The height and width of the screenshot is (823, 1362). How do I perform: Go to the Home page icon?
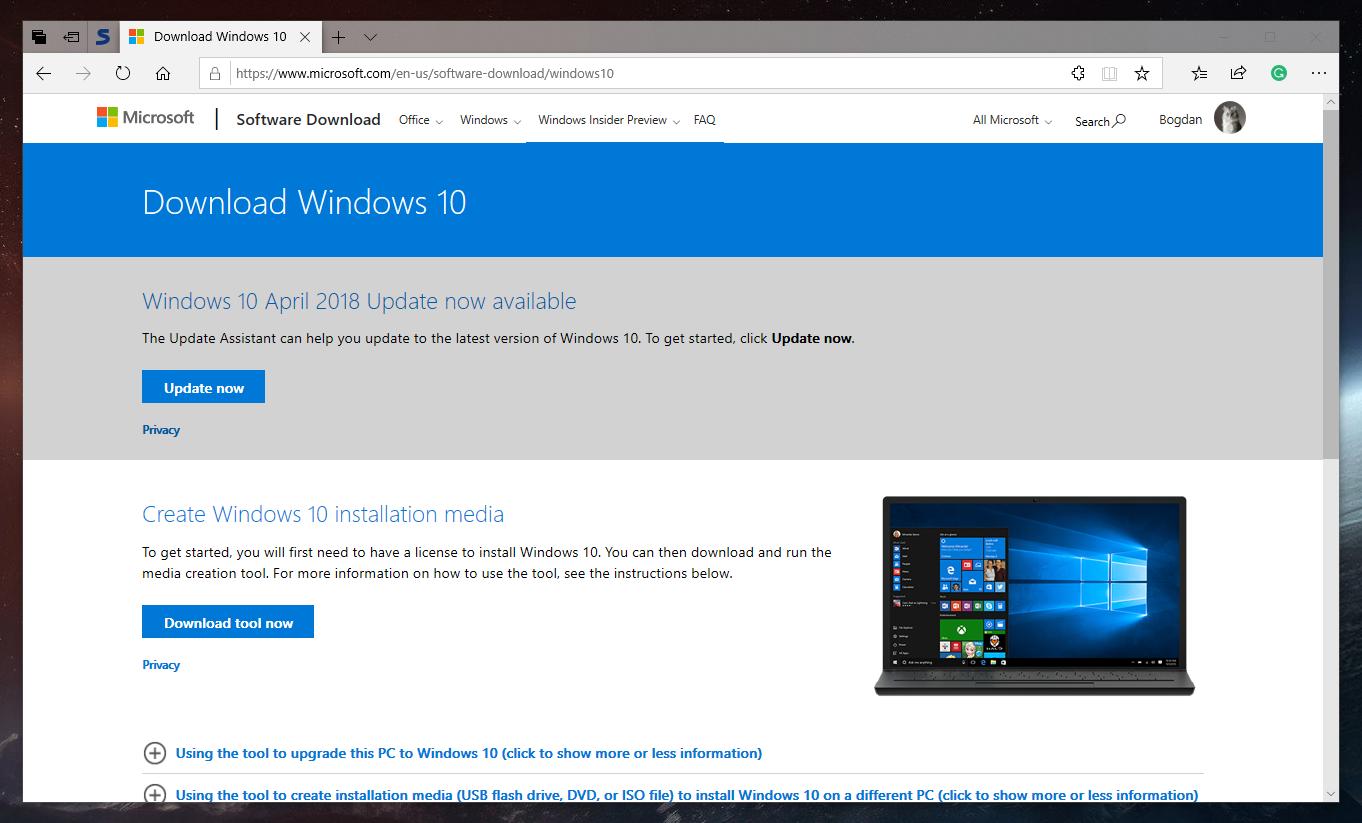(163, 73)
